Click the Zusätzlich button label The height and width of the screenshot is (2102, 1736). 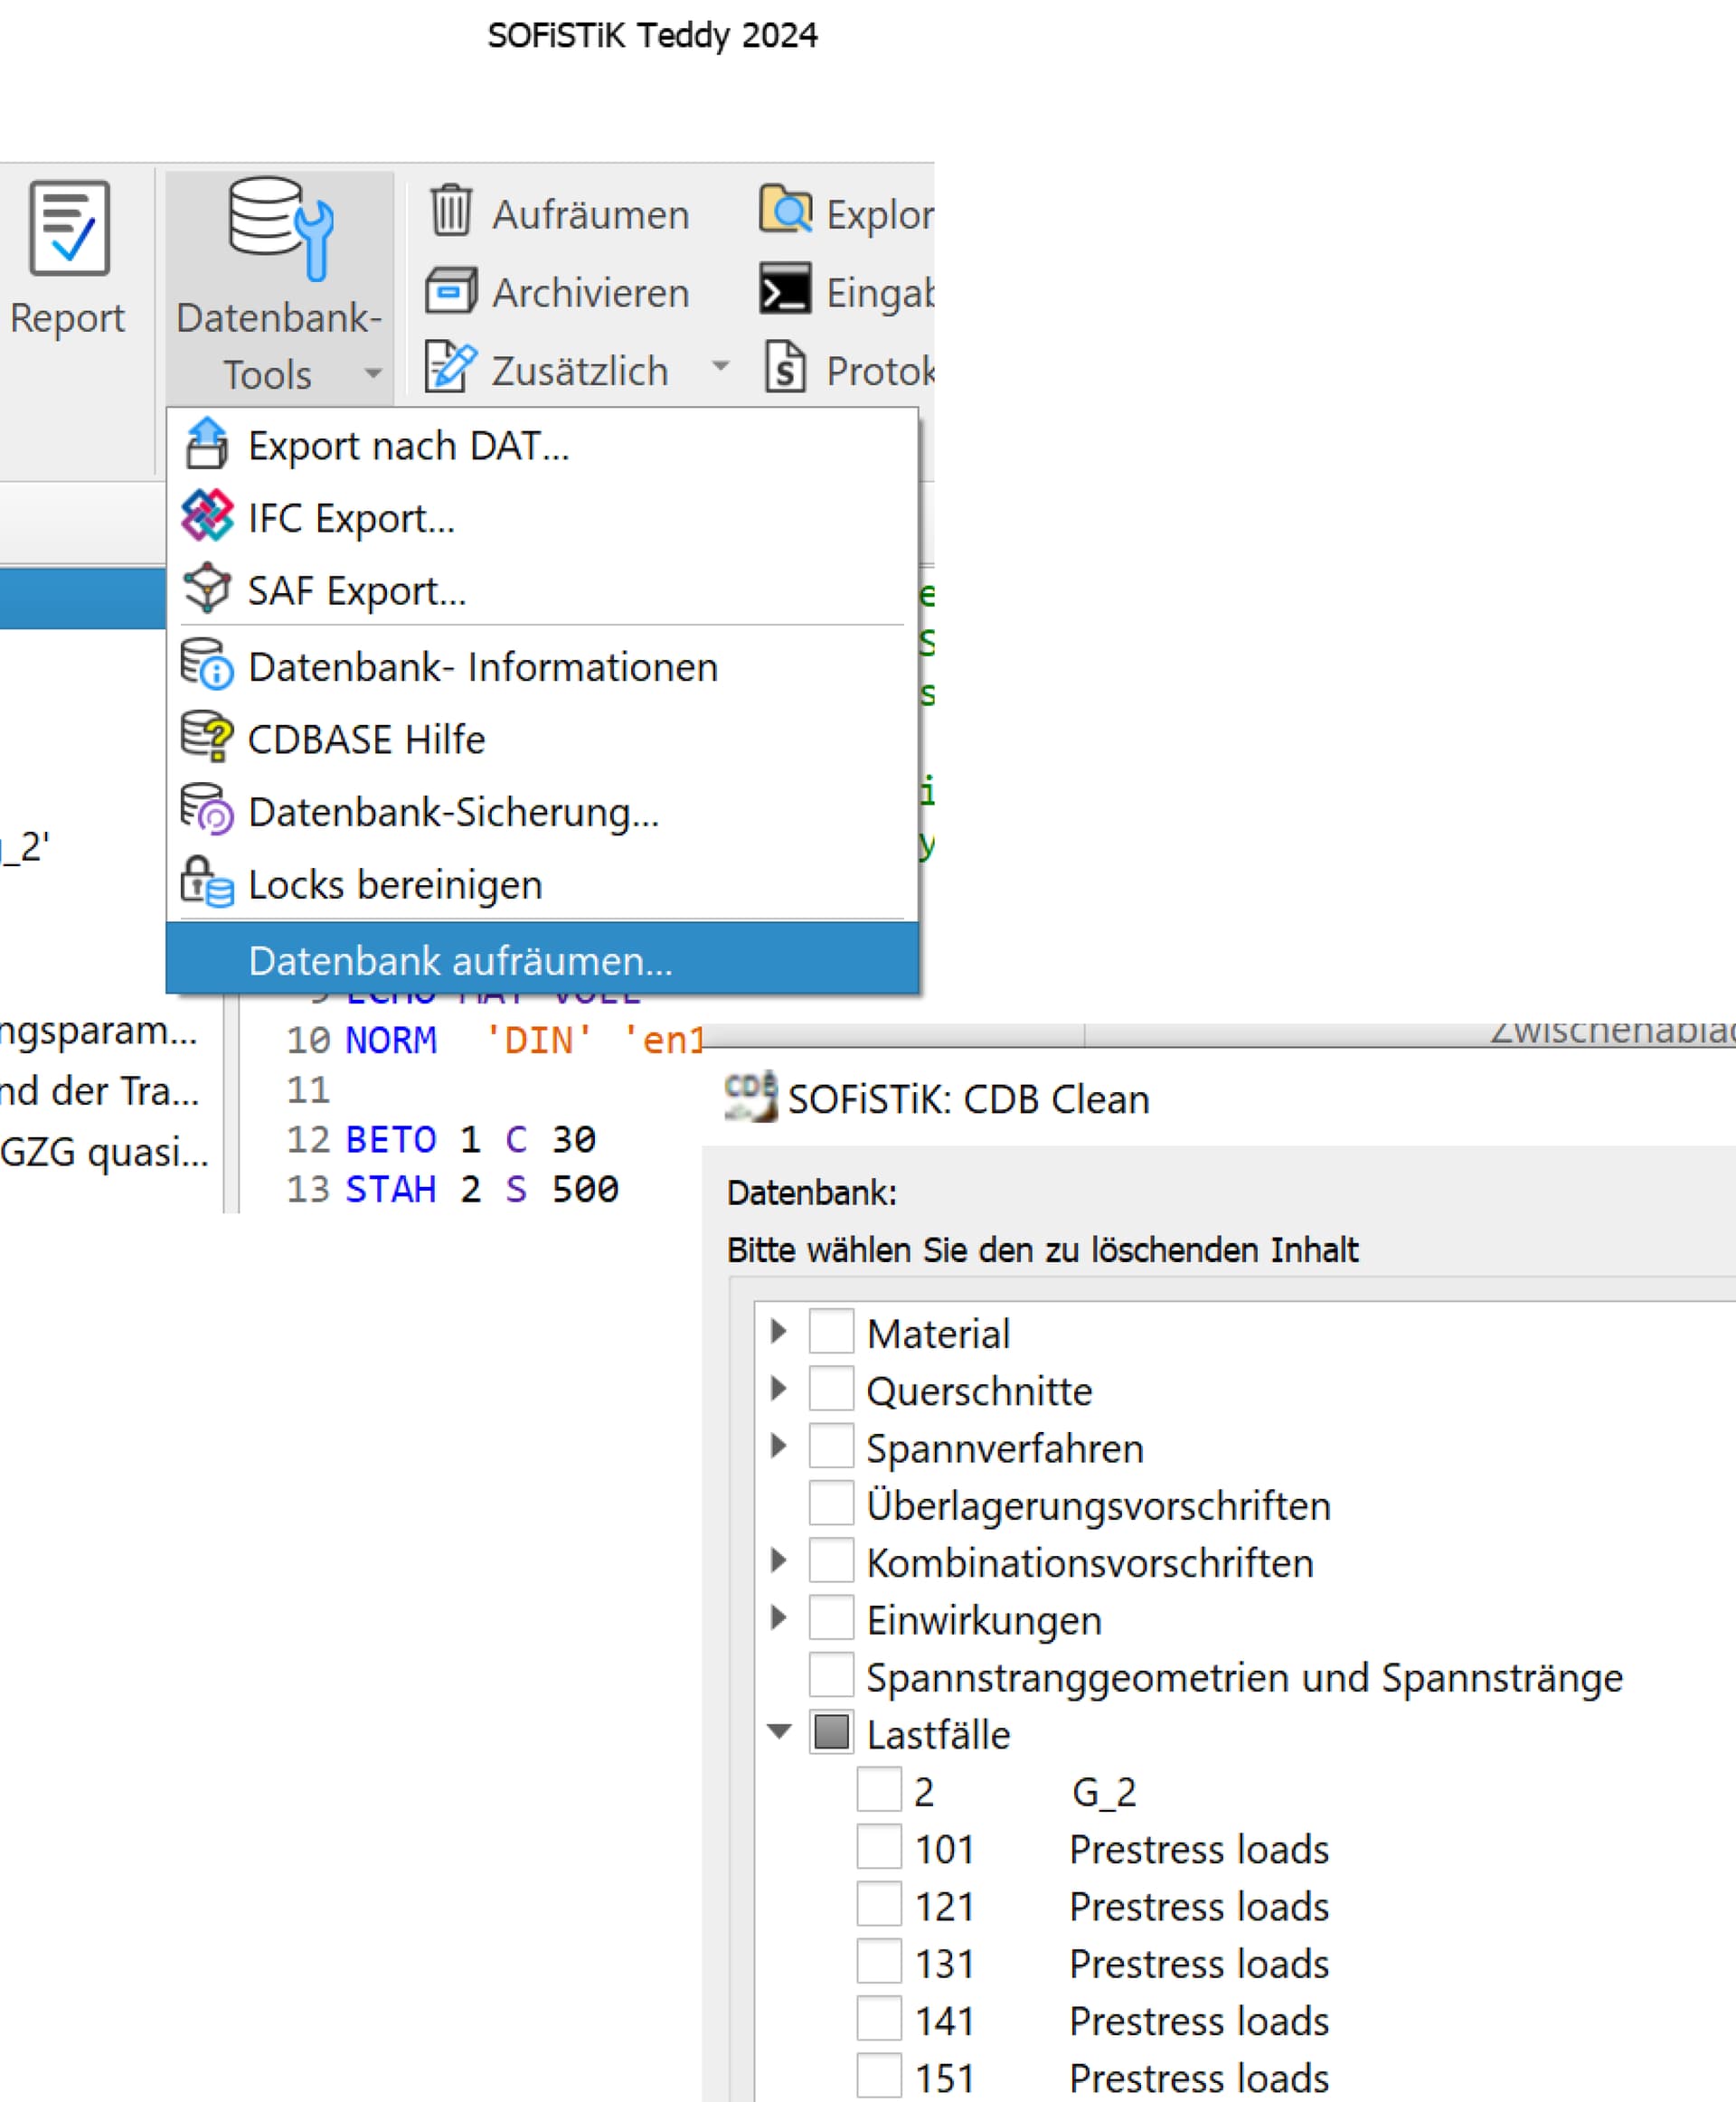point(580,371)
